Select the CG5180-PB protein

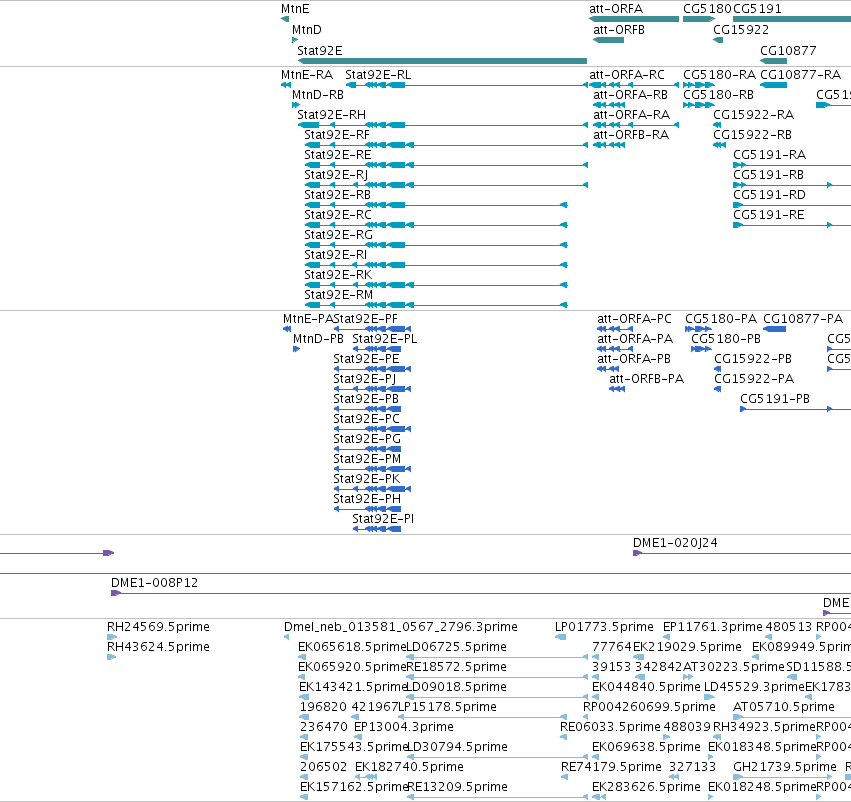[701, 349]
